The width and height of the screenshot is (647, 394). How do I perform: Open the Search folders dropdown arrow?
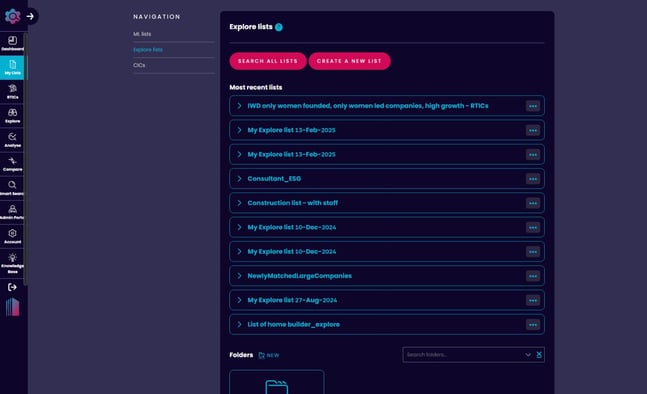click(528, 355)
